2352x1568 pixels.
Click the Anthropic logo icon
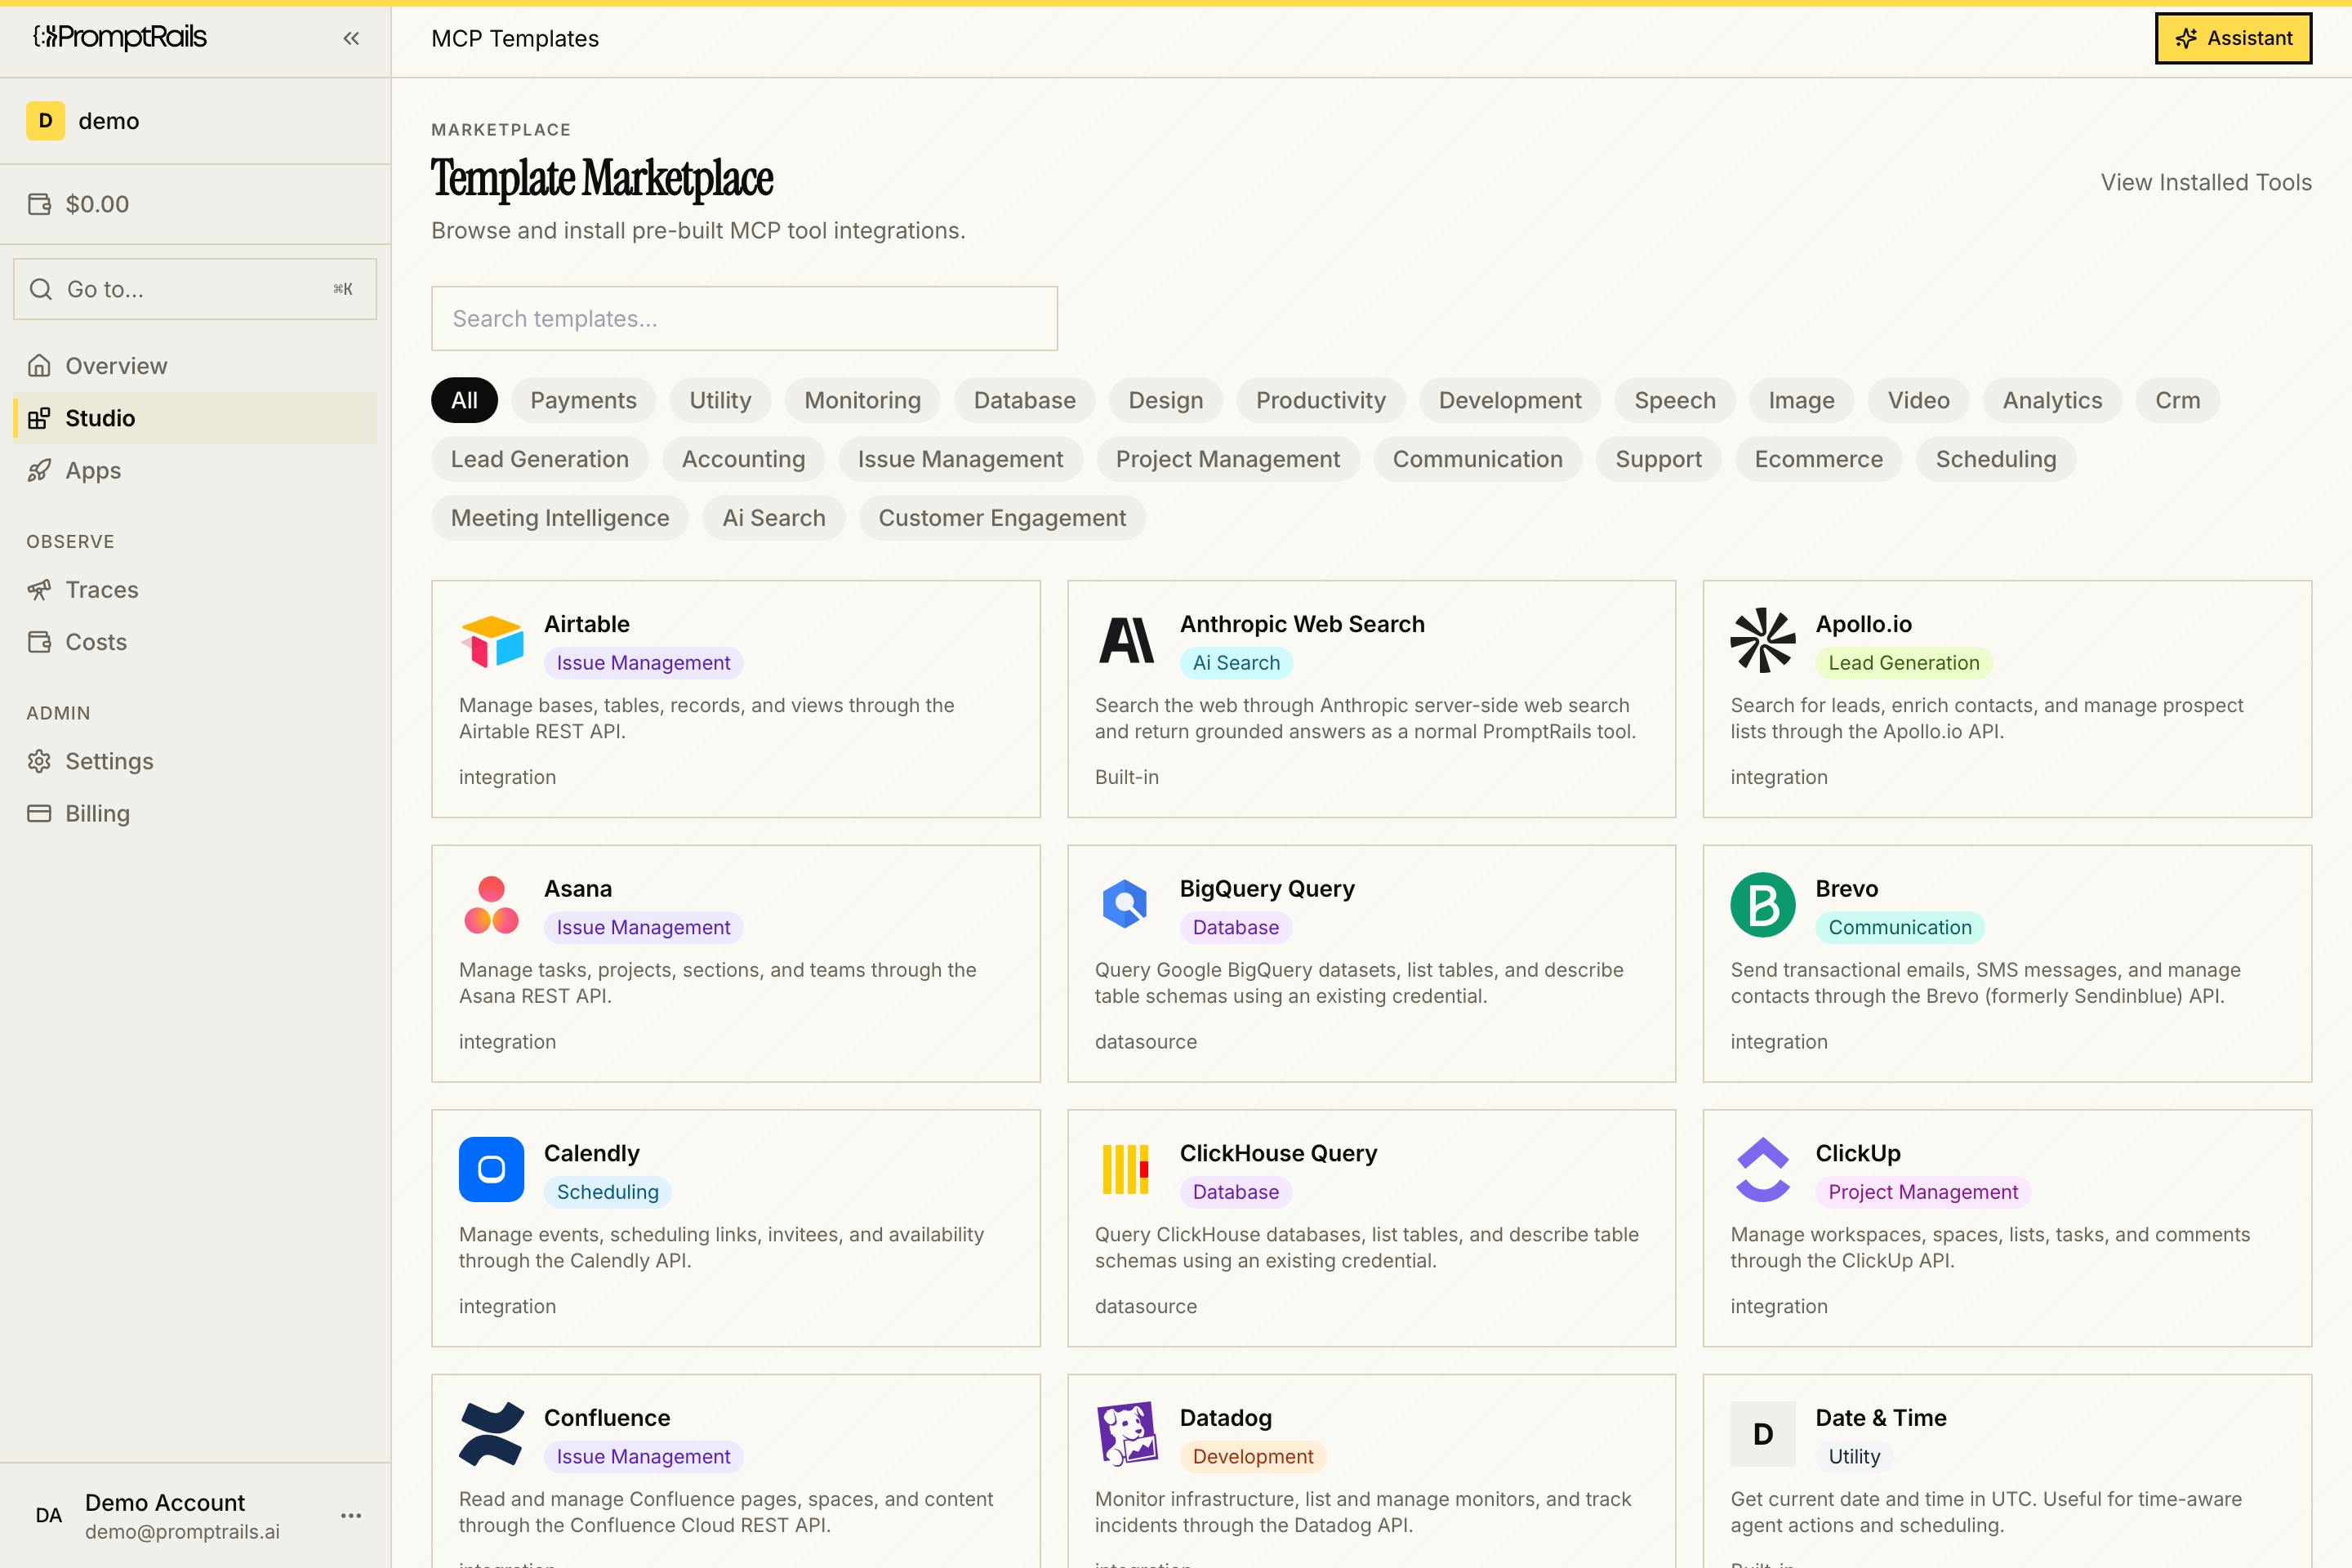pos(1127,641)
